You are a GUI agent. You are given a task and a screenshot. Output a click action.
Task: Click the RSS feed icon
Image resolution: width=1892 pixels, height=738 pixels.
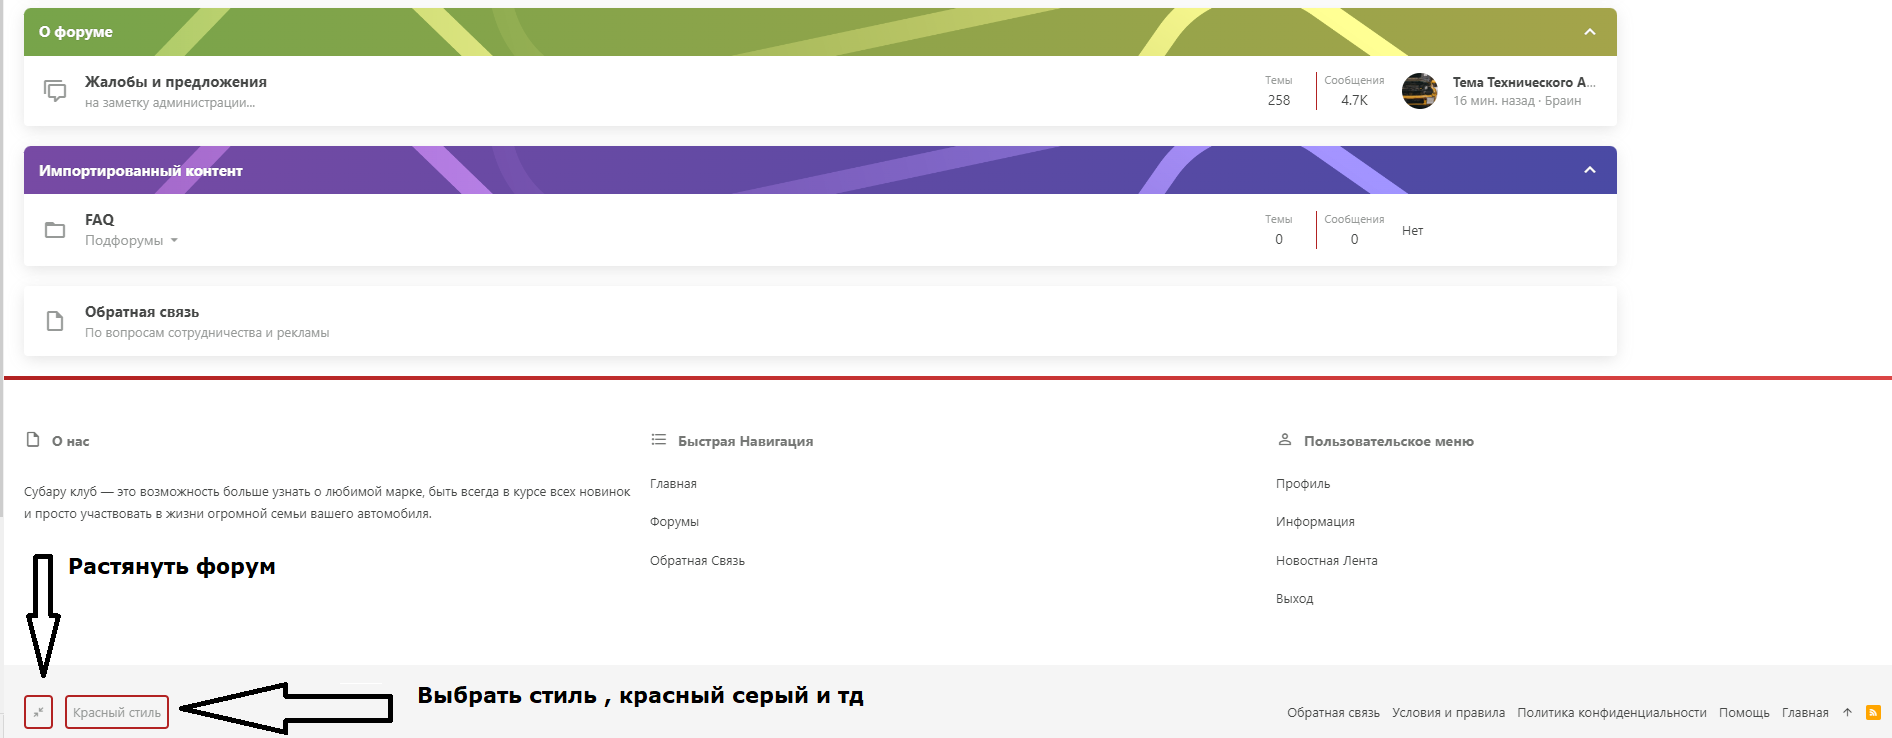pos(1873,712)
